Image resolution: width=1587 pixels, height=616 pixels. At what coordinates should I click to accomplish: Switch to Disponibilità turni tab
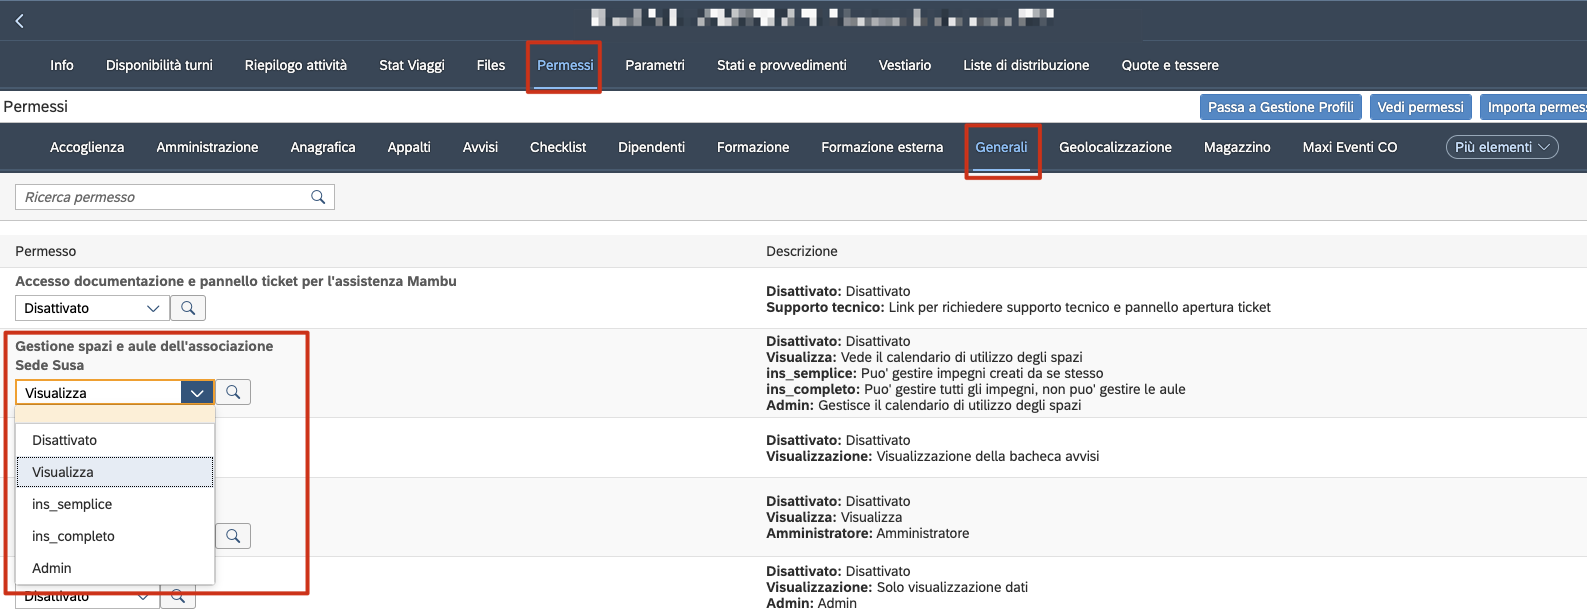[x=159, y=65]
